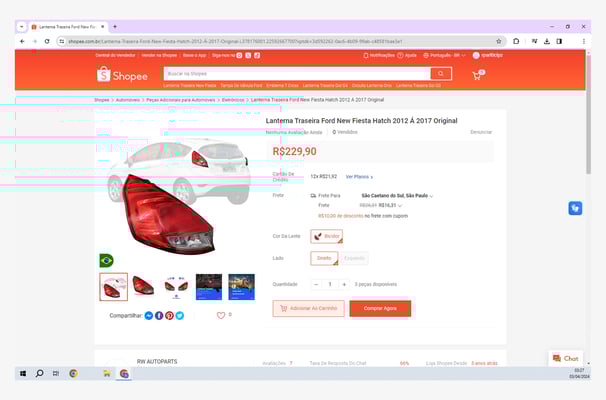This screenshot has width=606, height=400.
Task: Bookmark page with star icon
Action: [x=499, y=41]
